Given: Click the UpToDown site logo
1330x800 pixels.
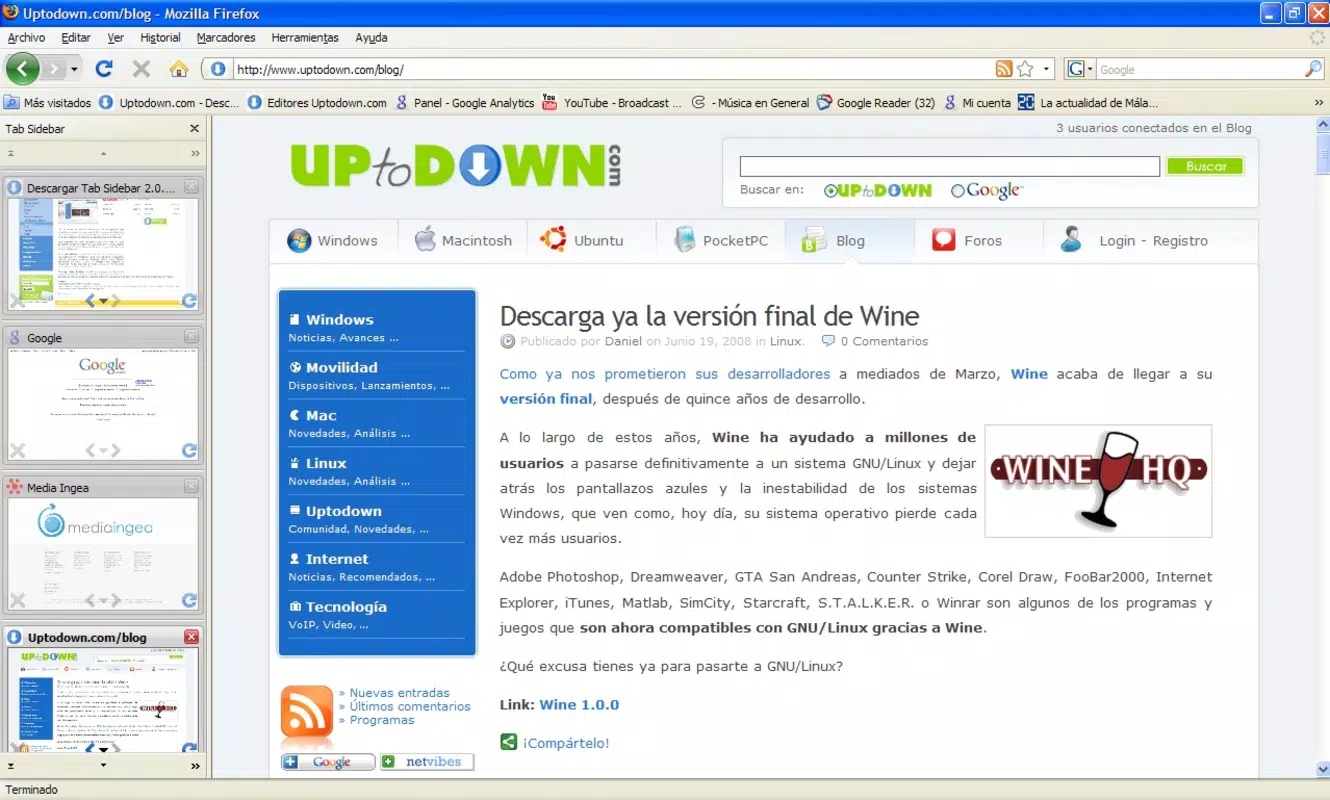Looking at the screenshot, I should pyautogui.click(x=456, y=166).
